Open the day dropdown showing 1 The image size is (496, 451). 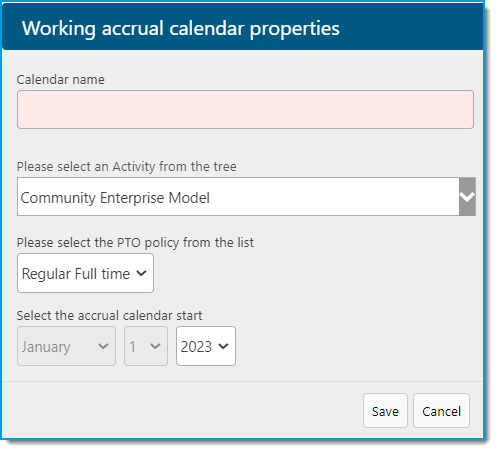tap(146, 346)
